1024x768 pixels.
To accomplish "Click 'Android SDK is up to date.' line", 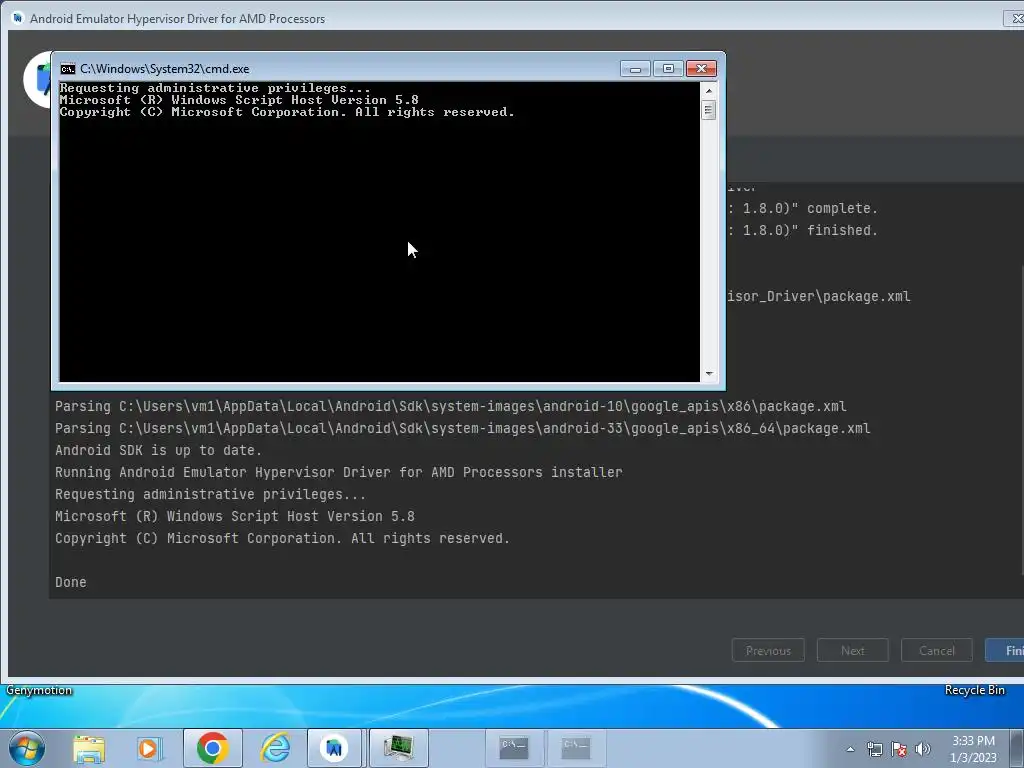I will pyautogui.click(x=158, y=450).
